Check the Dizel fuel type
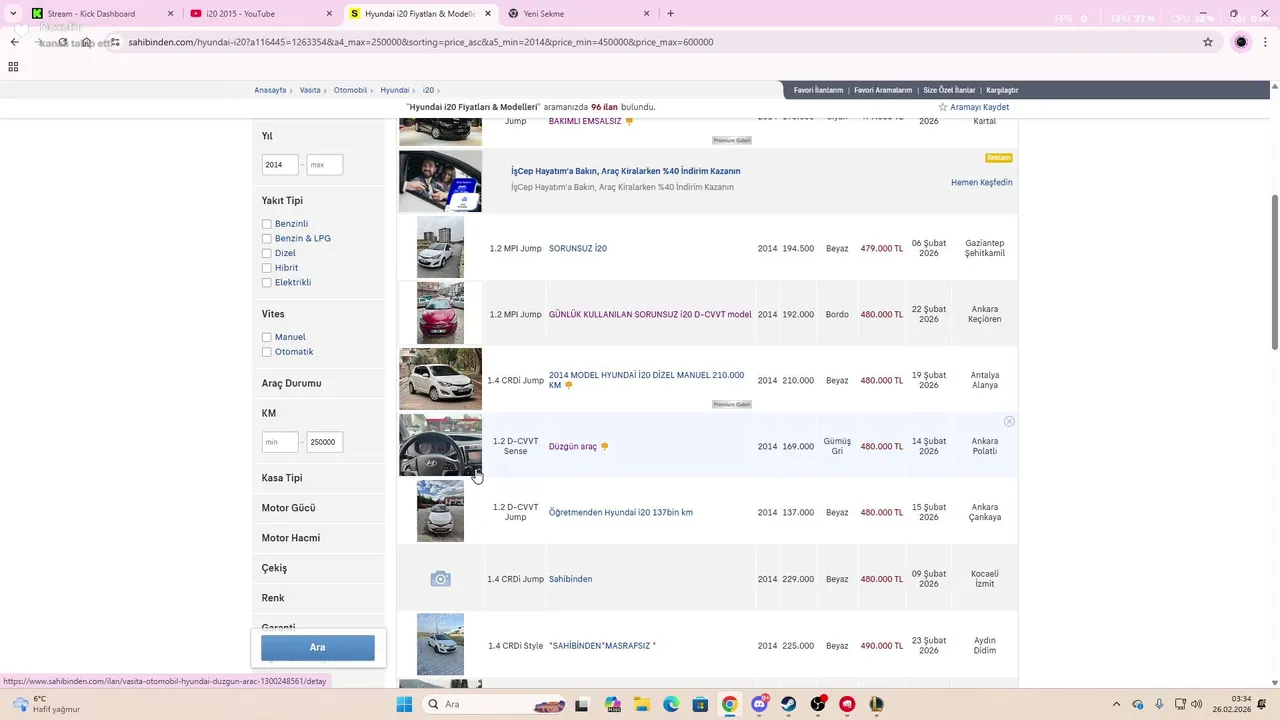Screen dimensions: 1280x720 pyautogui.click(x=266, y=254)
